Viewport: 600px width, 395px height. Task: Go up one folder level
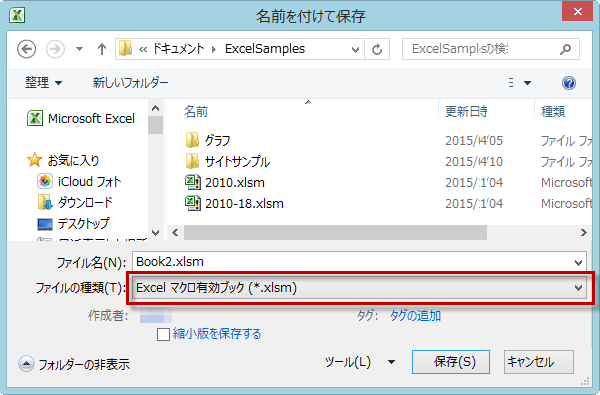pos(101,49)
